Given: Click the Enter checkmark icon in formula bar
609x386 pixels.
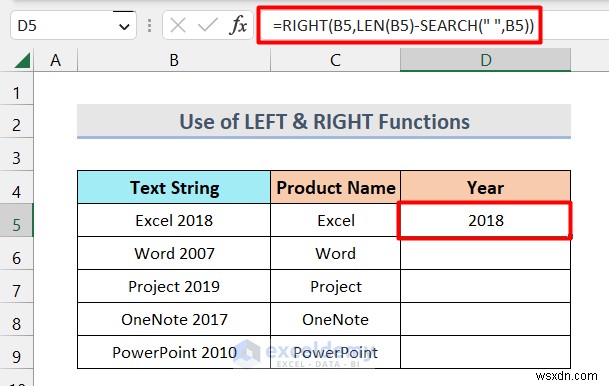Looking at the screenshot, I should click(x=208, y=26).
